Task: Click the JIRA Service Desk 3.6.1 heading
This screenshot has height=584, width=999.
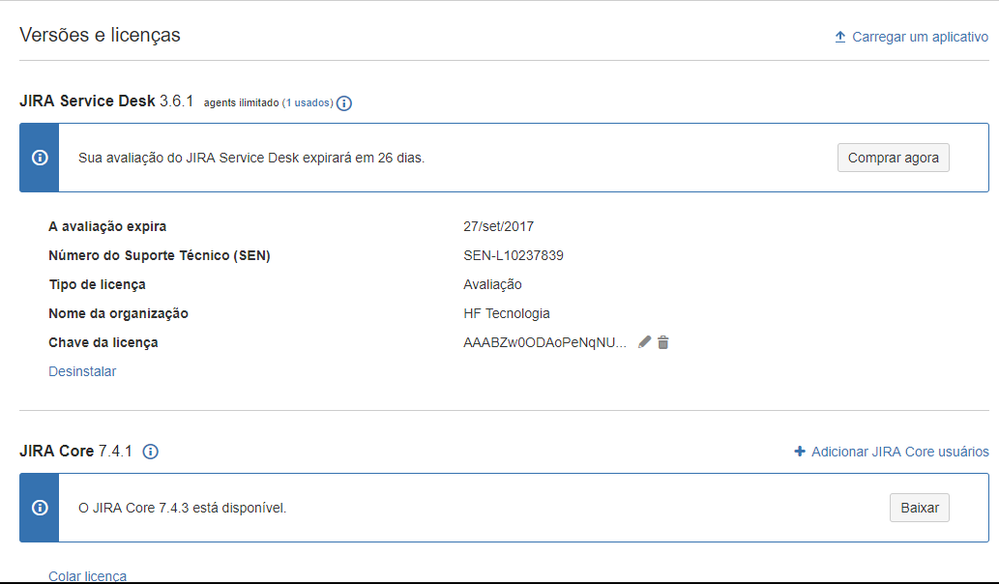Action: pyautogui.click(x=106, y=101)
